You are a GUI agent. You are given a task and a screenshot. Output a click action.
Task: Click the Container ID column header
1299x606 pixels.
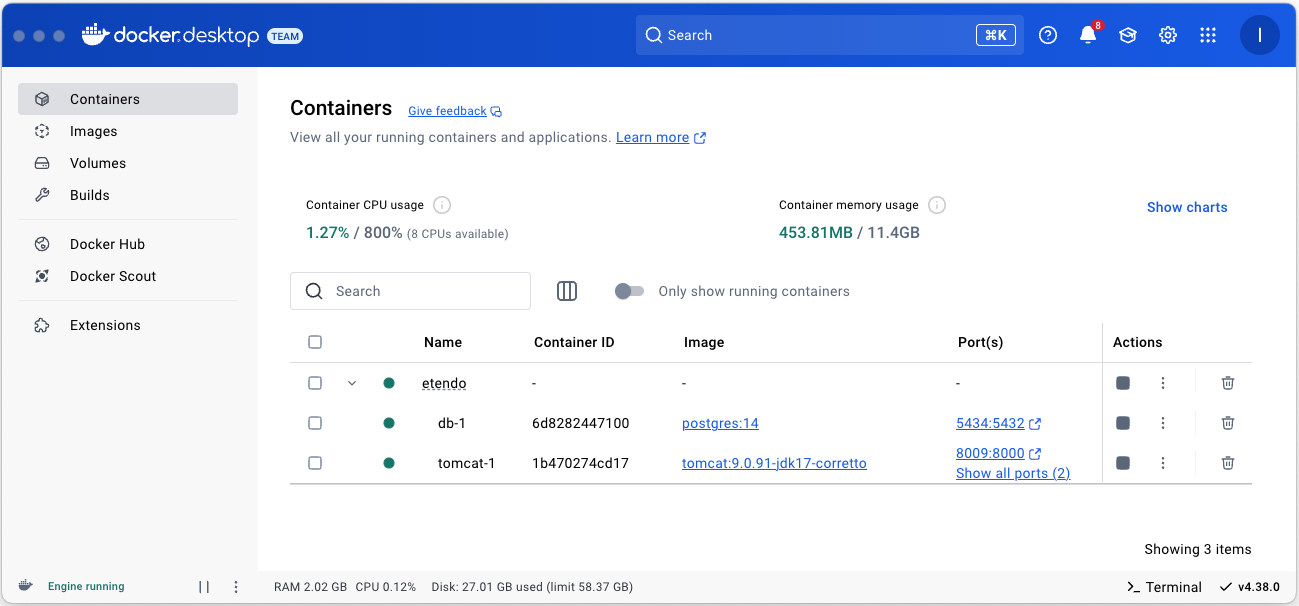pyautogui.click(x=574, y=342)
